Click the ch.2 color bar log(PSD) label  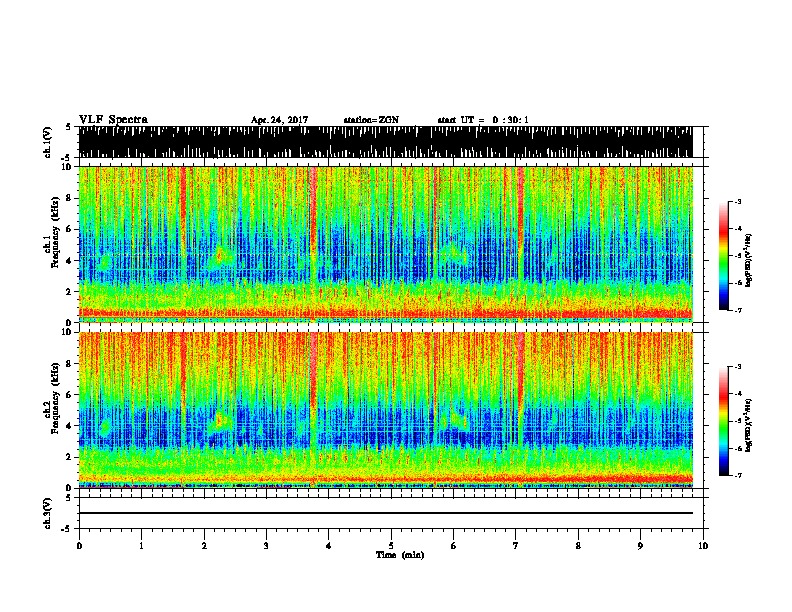tap(749, 425)
